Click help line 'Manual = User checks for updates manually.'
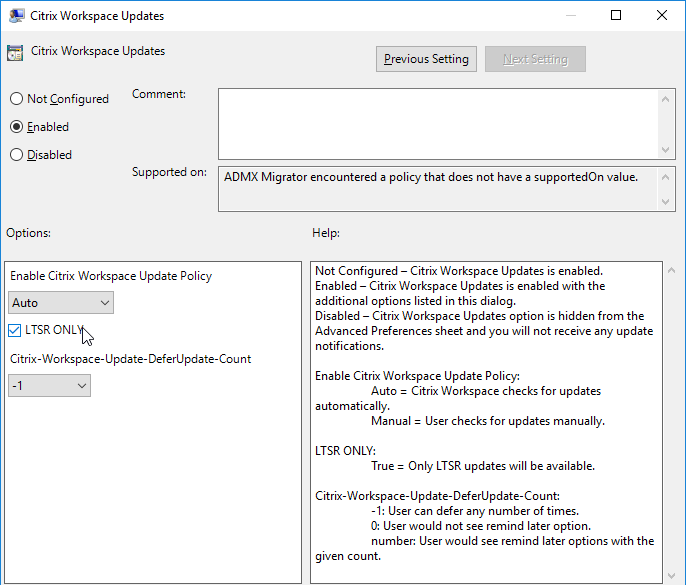 click(x=488, y=421)
